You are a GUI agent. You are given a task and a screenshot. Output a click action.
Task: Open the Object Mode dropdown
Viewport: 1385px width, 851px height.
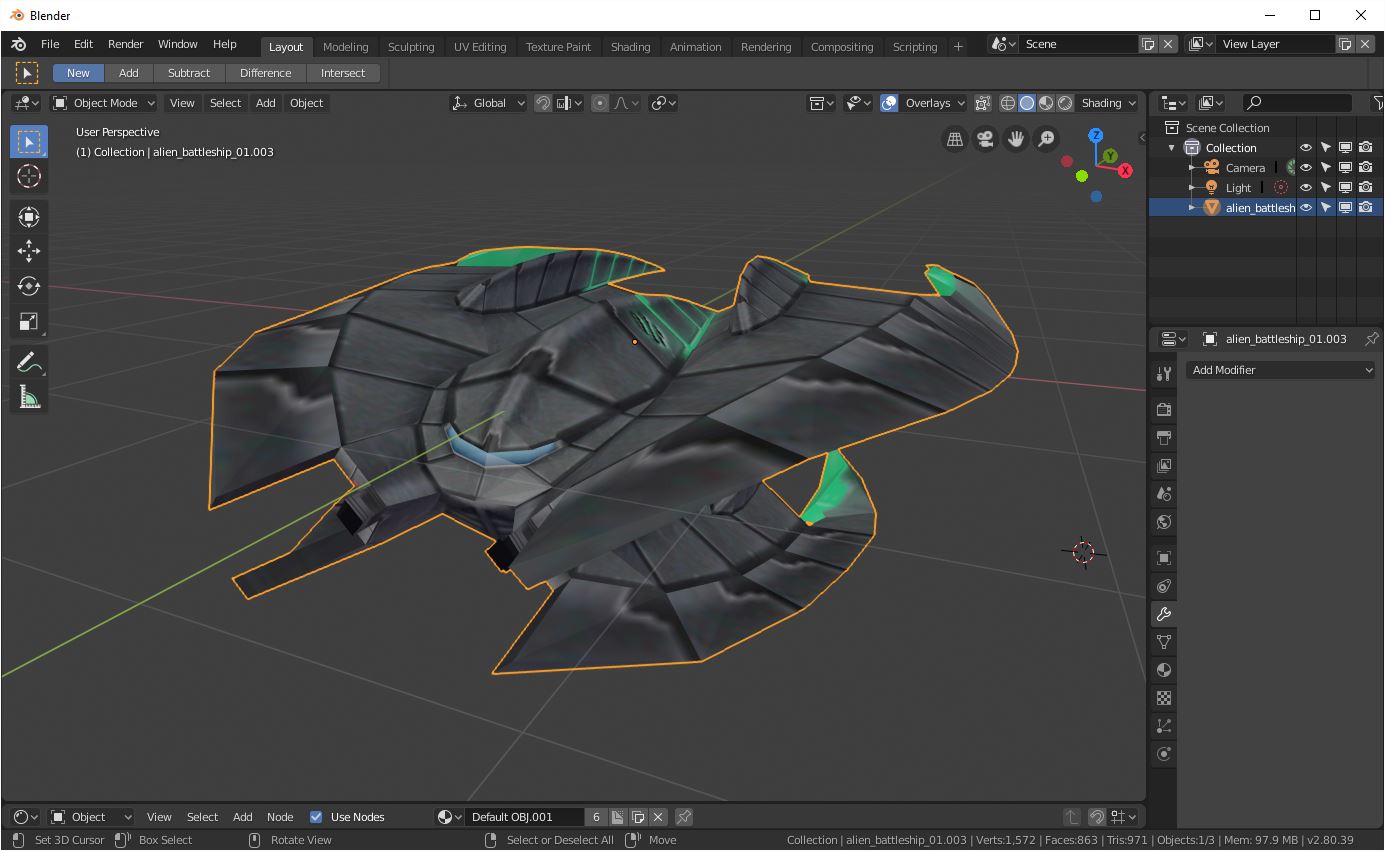(104, 103)
